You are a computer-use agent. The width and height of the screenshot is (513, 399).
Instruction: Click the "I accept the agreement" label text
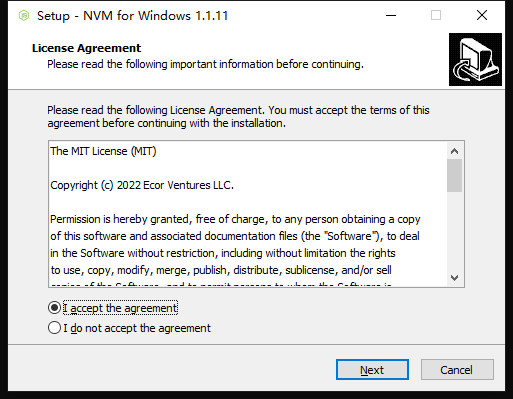(120, 308)
